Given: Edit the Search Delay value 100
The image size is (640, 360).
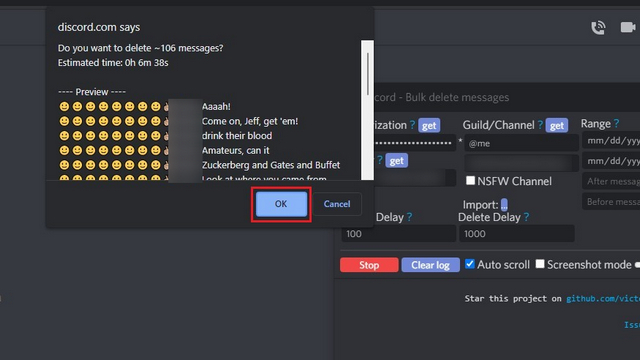Looking at the screenshot, I should coord(398,233).
